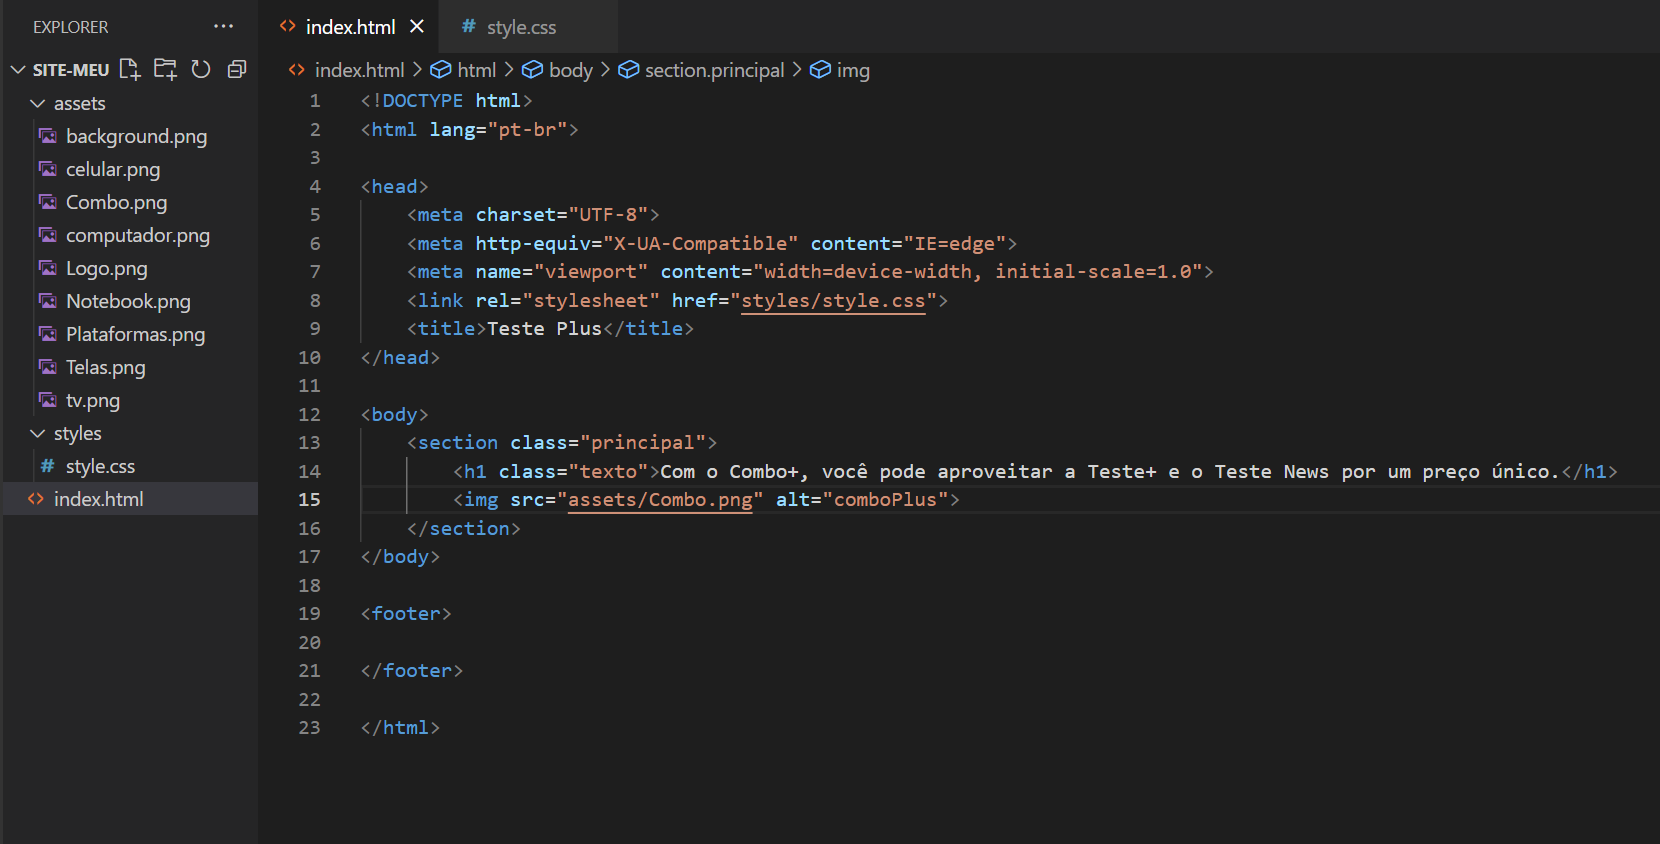Click the img breadcrumb segment

click(852, 70)
